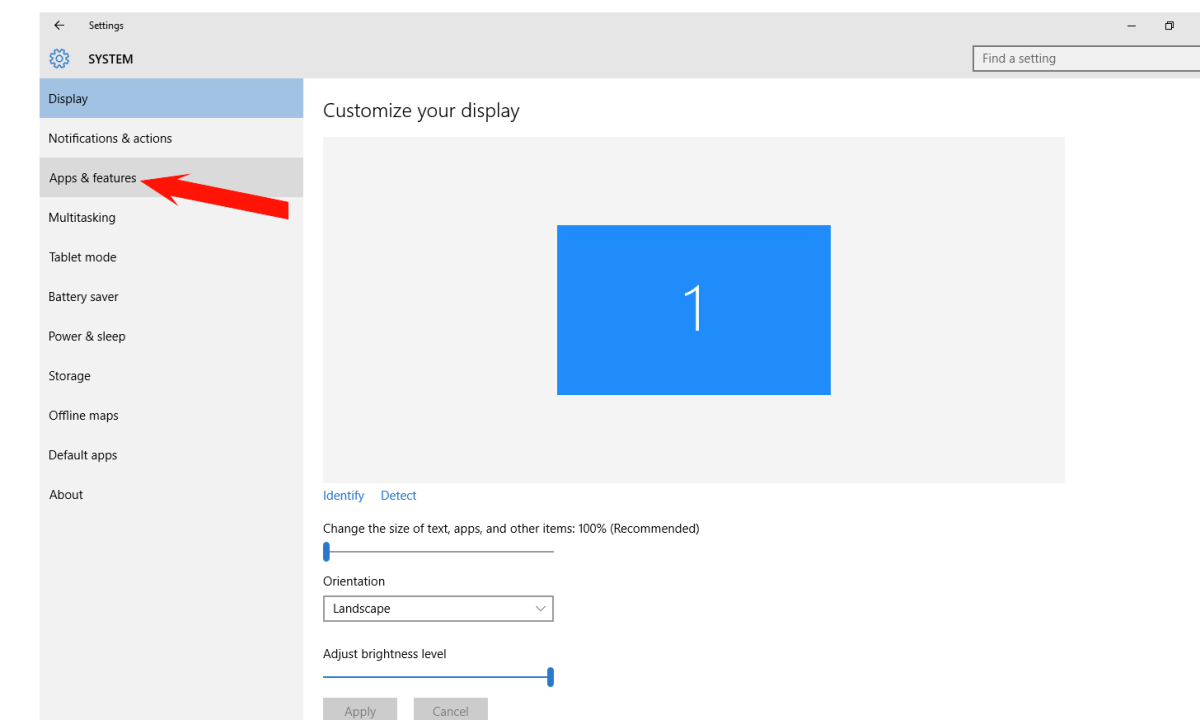Click the back arrow to go back
This screenshot has height=720, width=1200.
(x=58, y=25)
